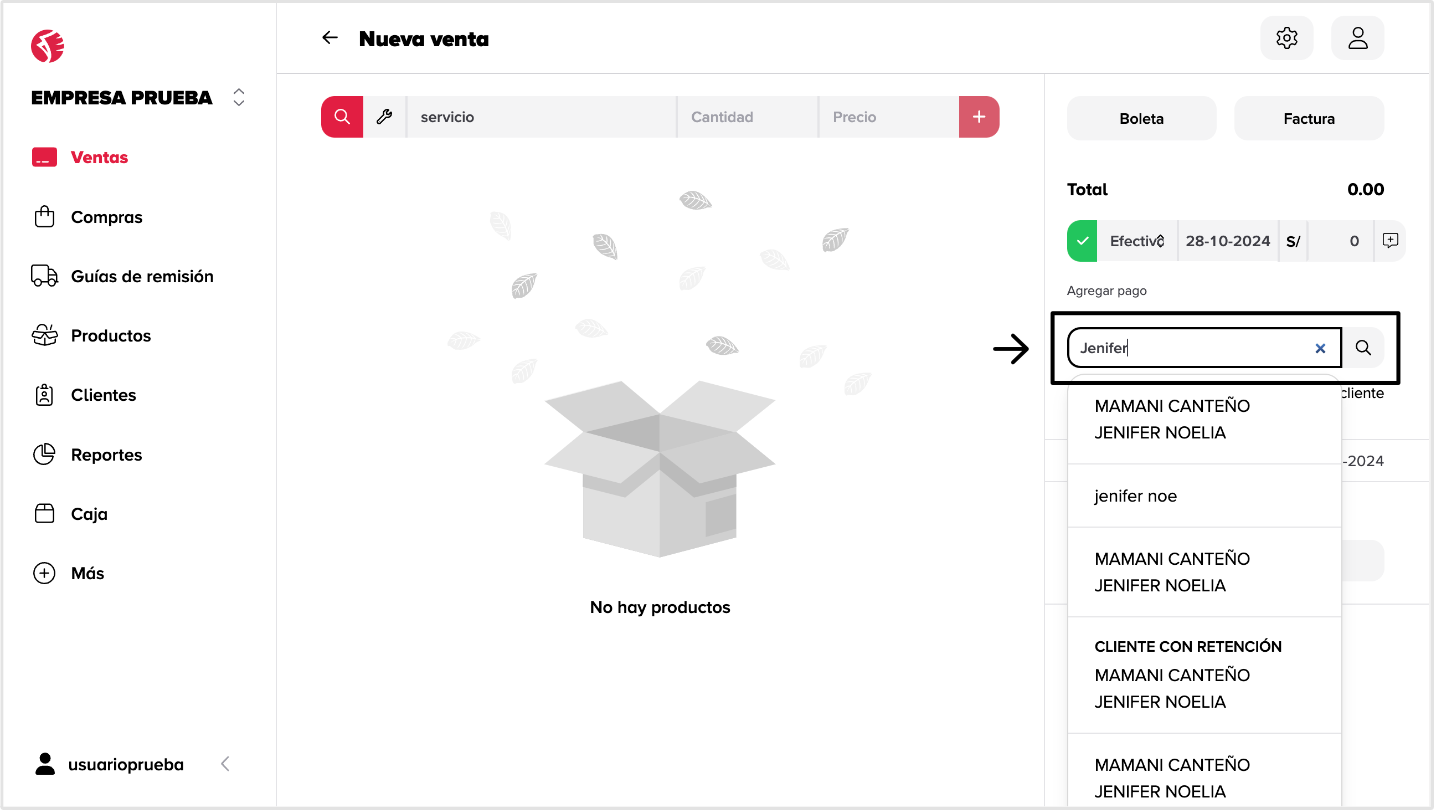The height and width of the screenshot is (810, 1434).
Task: Expand the EMPRESA PRUEBA company selector
Action: [x=238, y=97]
